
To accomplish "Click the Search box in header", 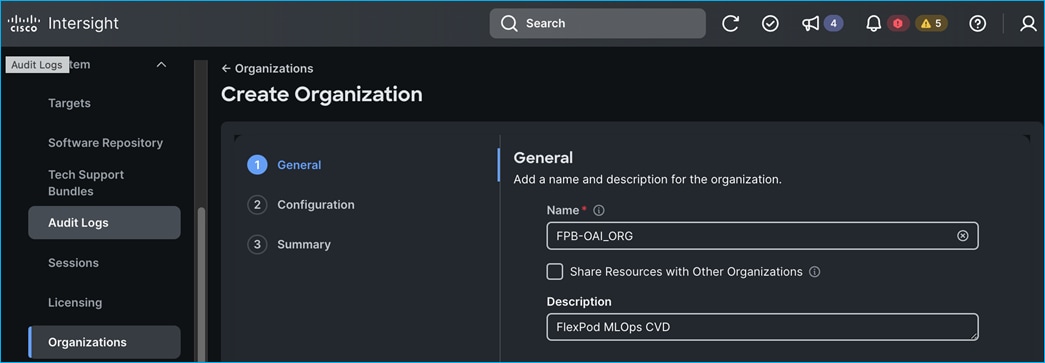I will (597, 23).
